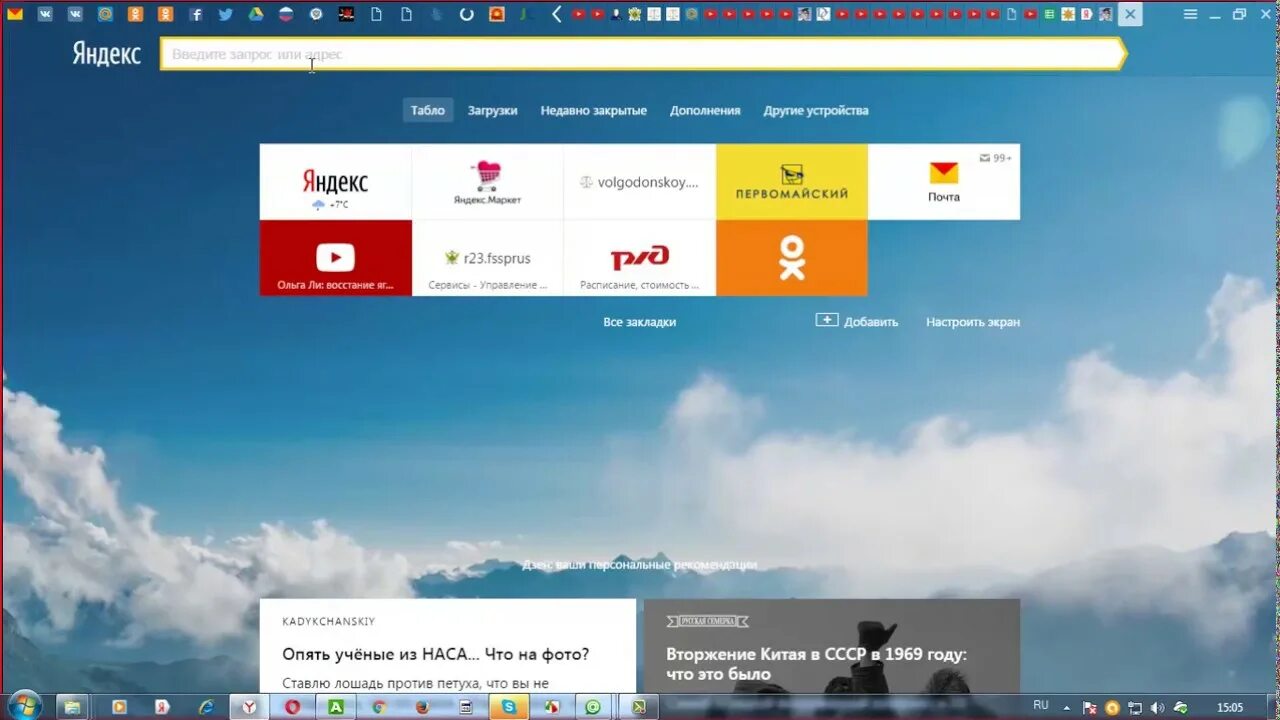The image size is (1280, 720).
Task: Click the Добавить tile button
Action: point(857,321)
